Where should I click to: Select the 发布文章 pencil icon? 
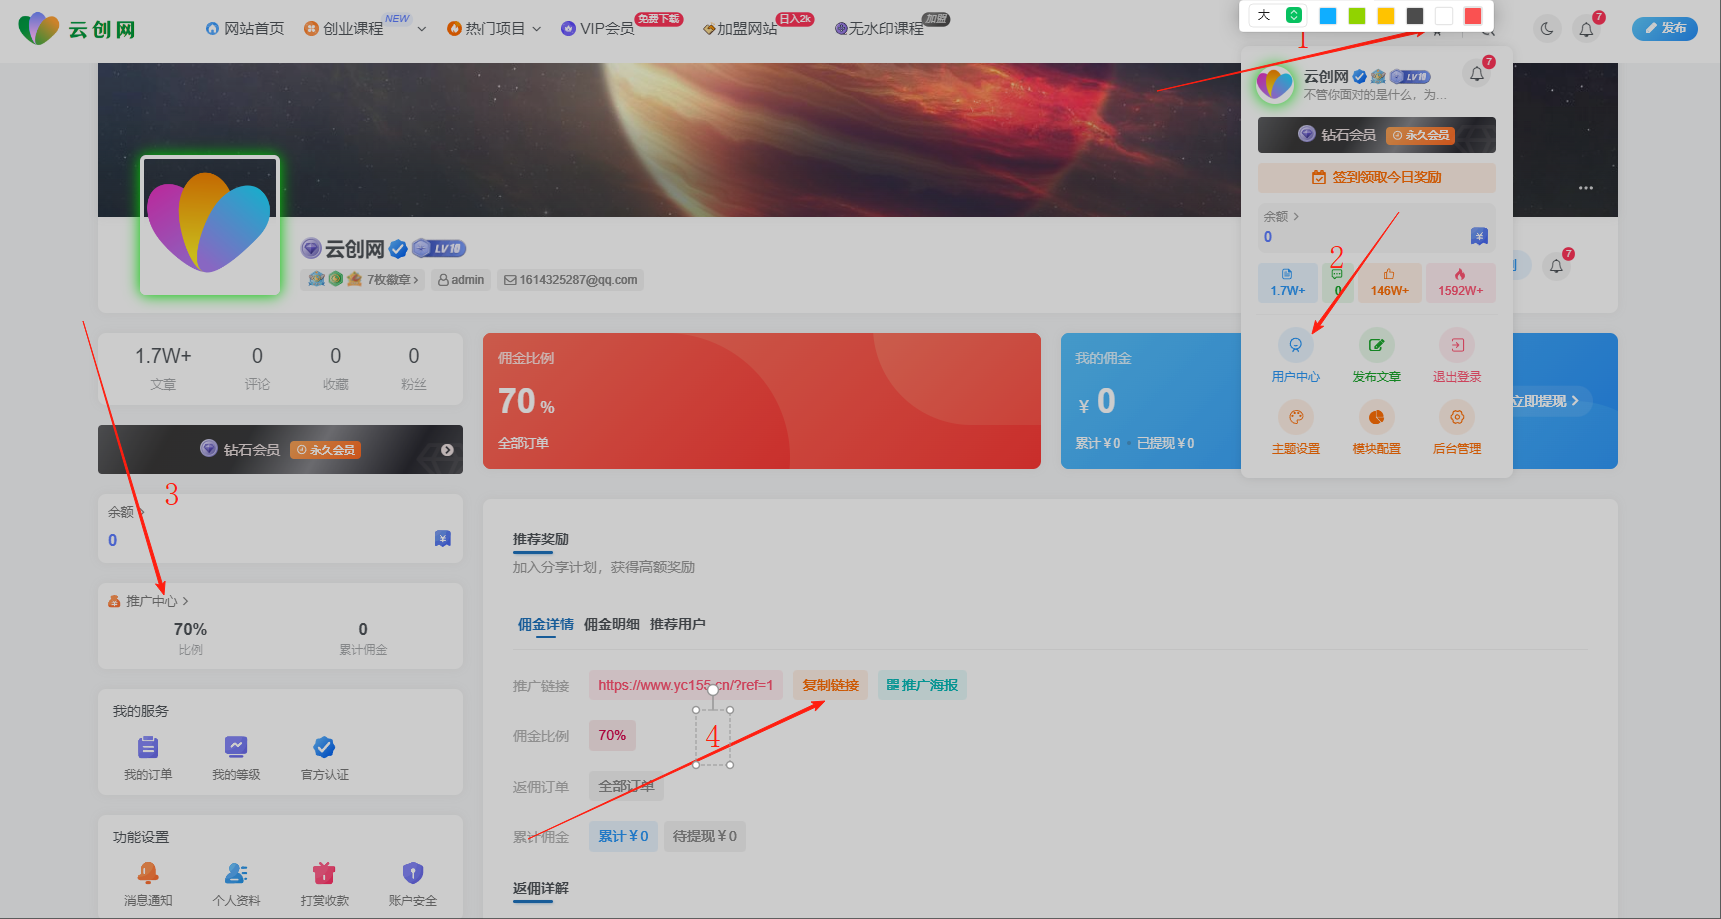point(1376,344)
